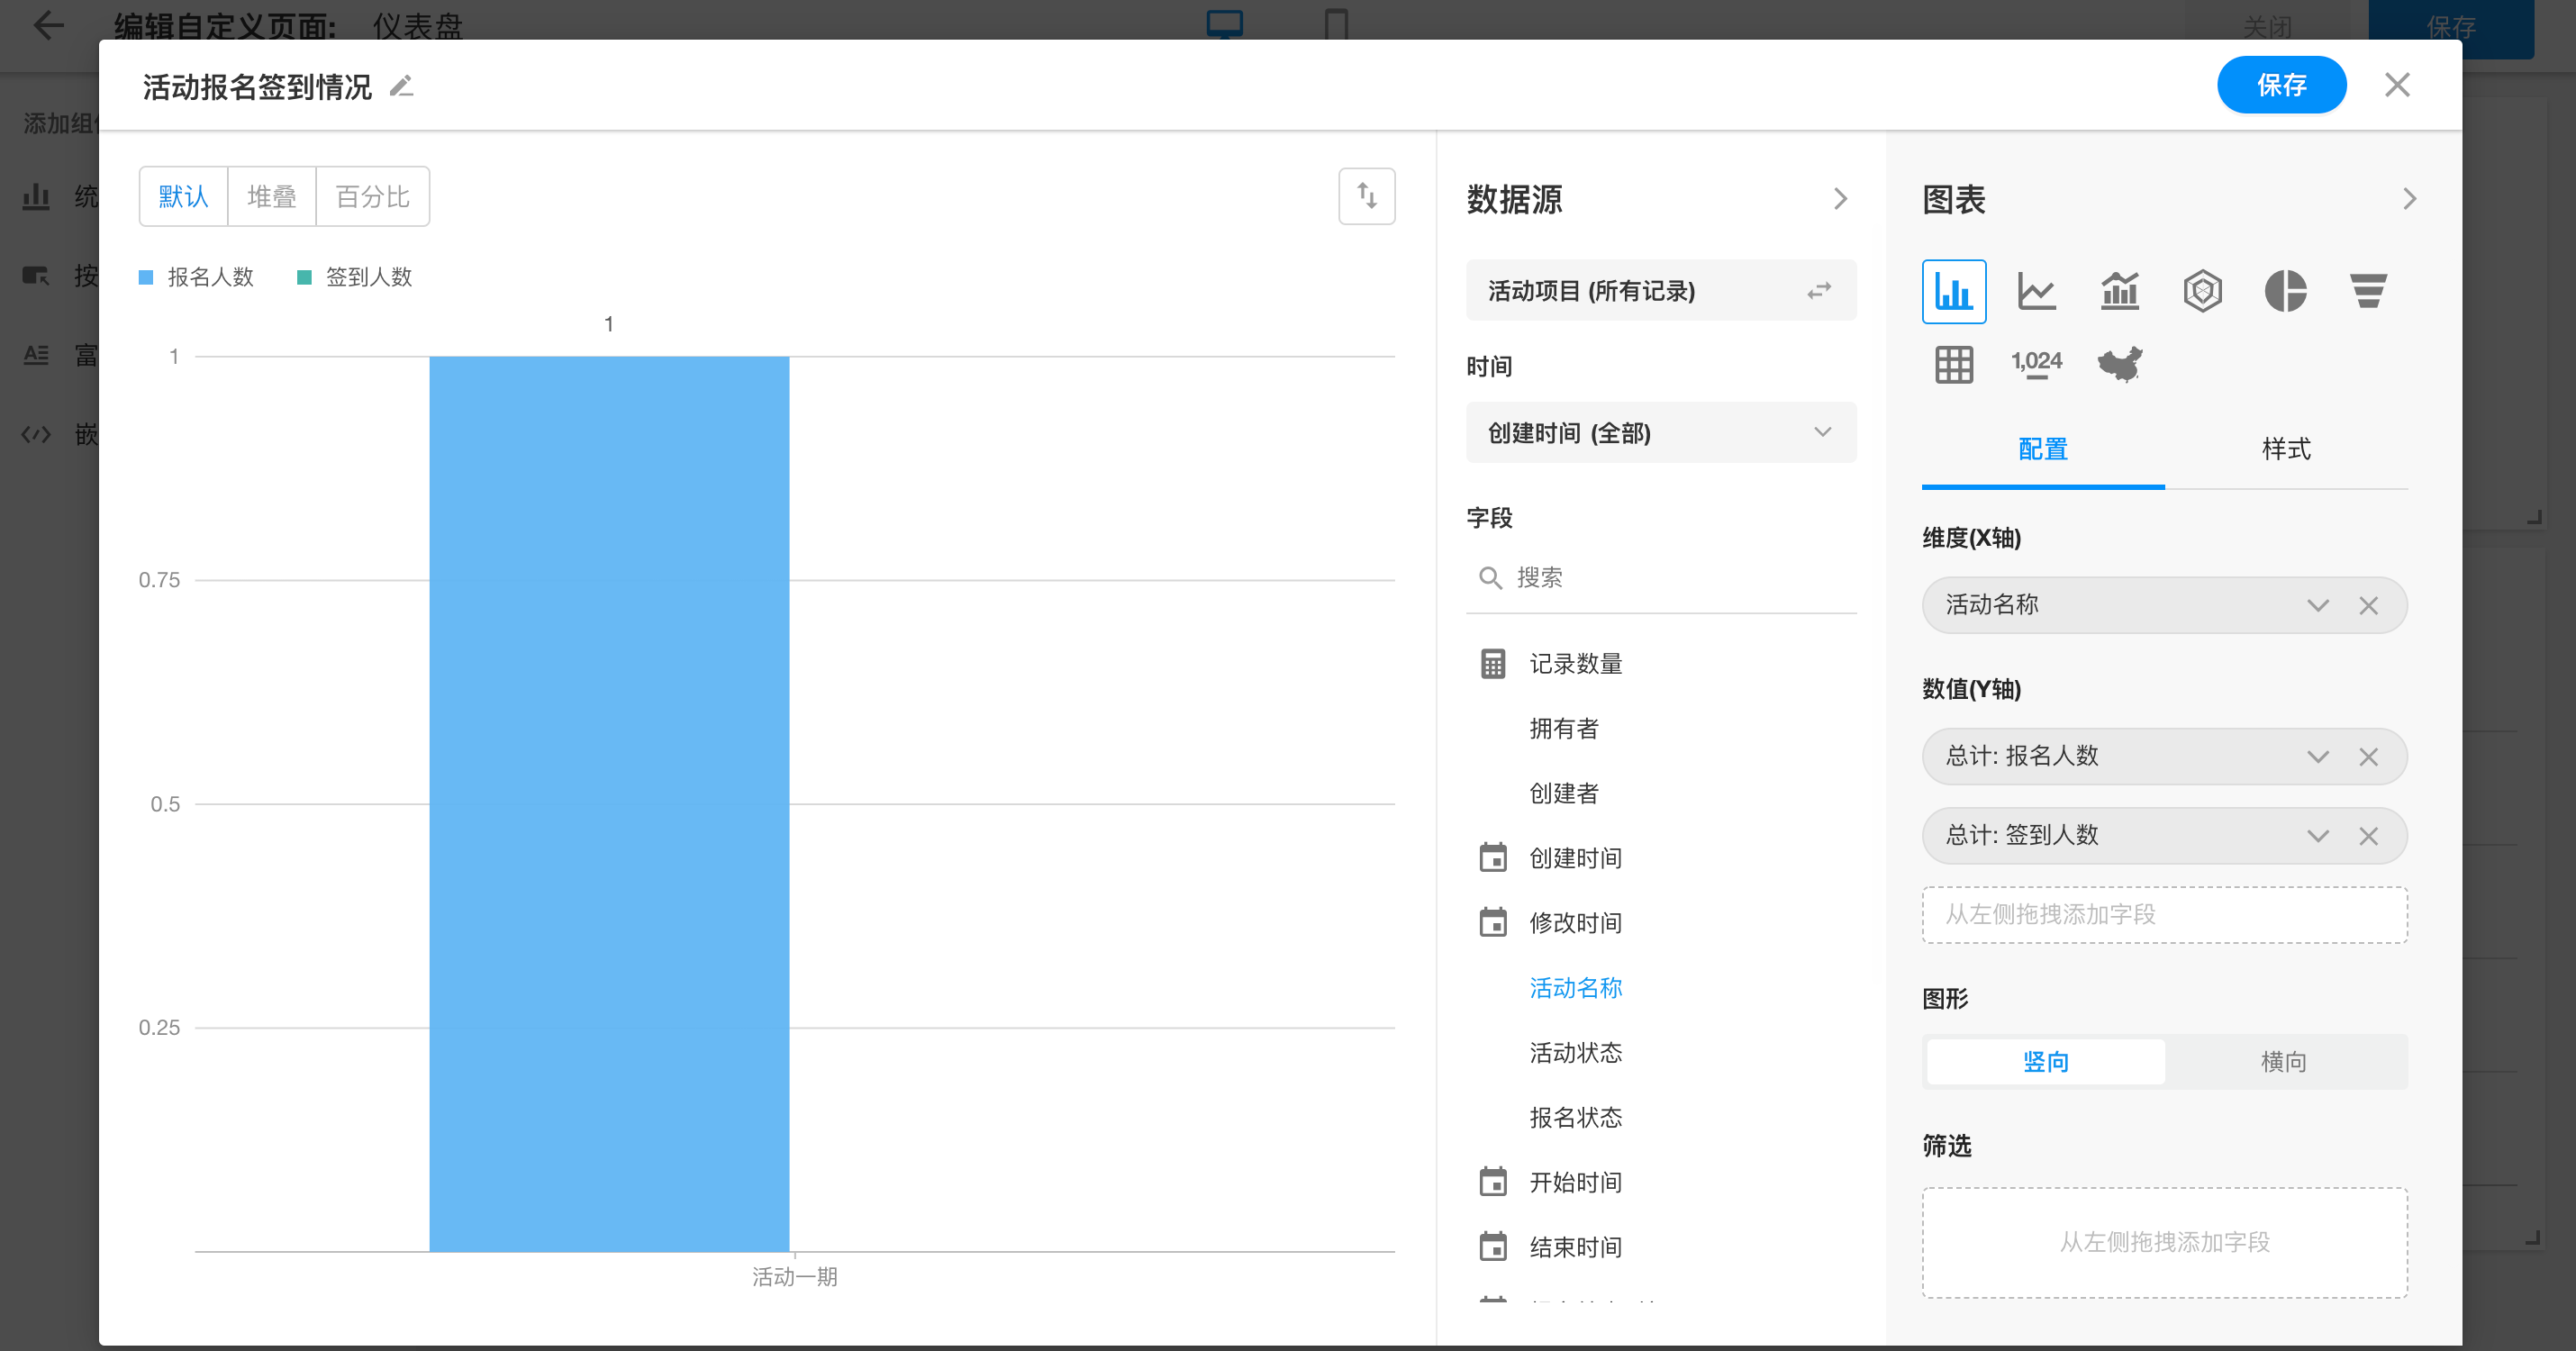Select the pivot table chart icon
The height and width of the screenshot is (1351, 2576).
click(1953, 364)
